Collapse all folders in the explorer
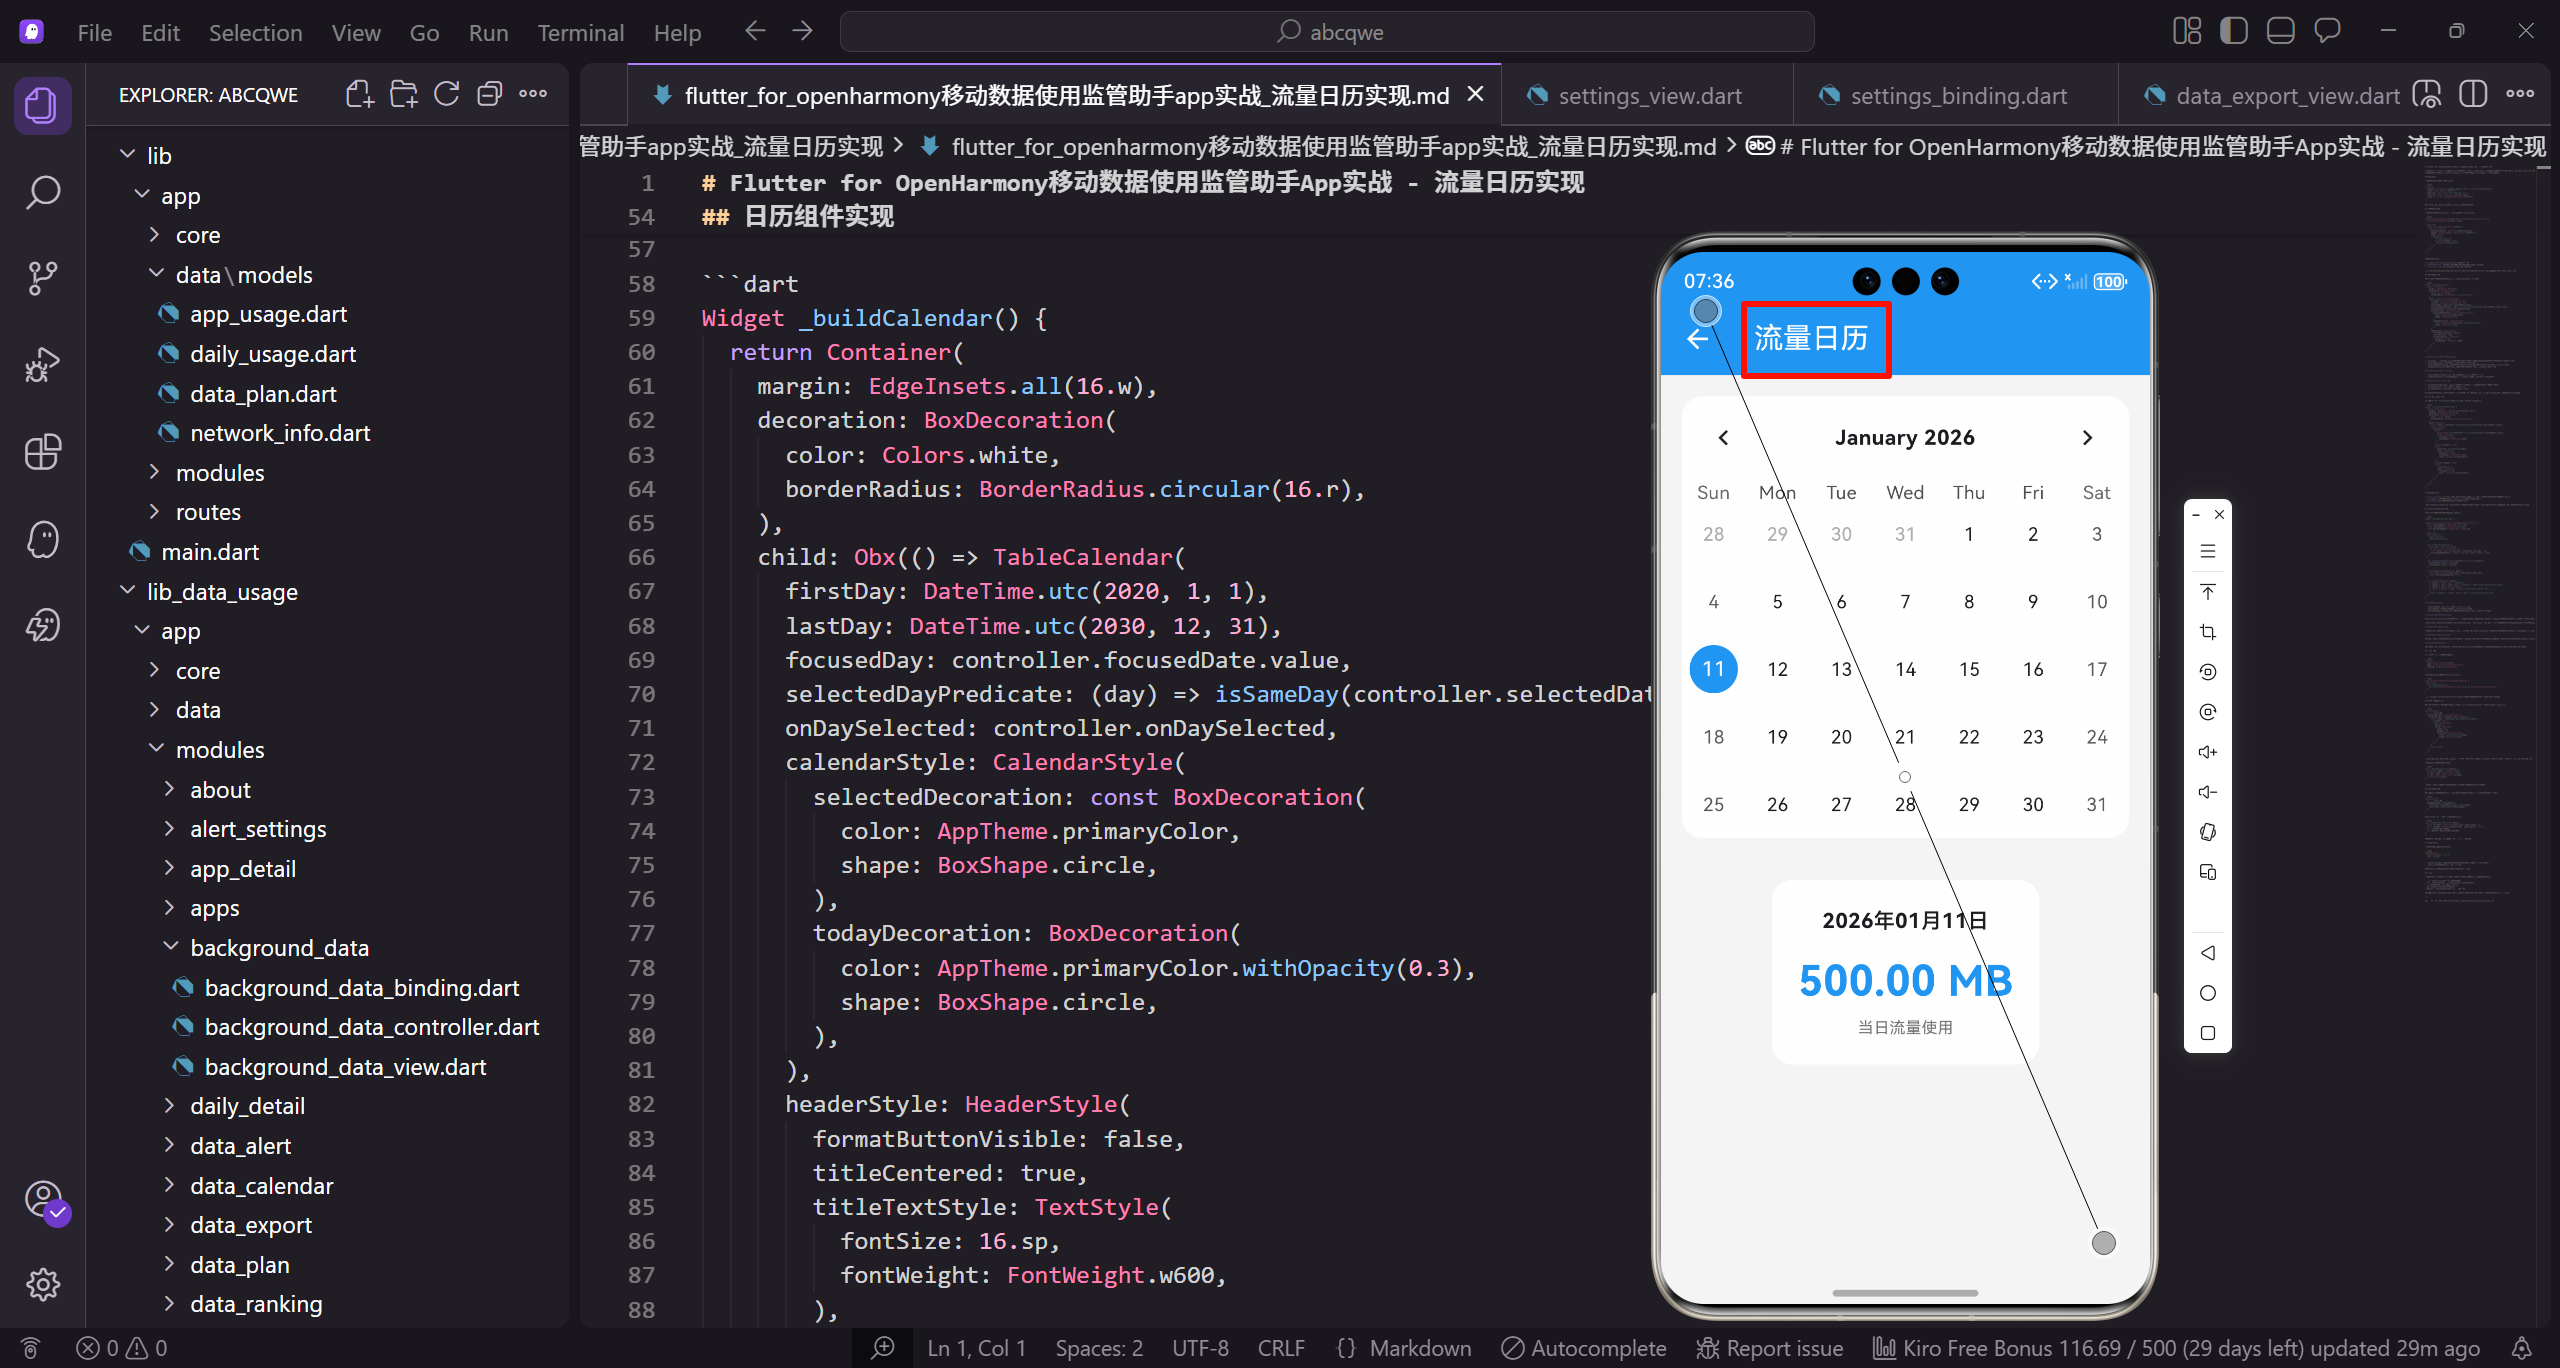The height and width of the screenshot is (1368, 2560). click(490, 94)
